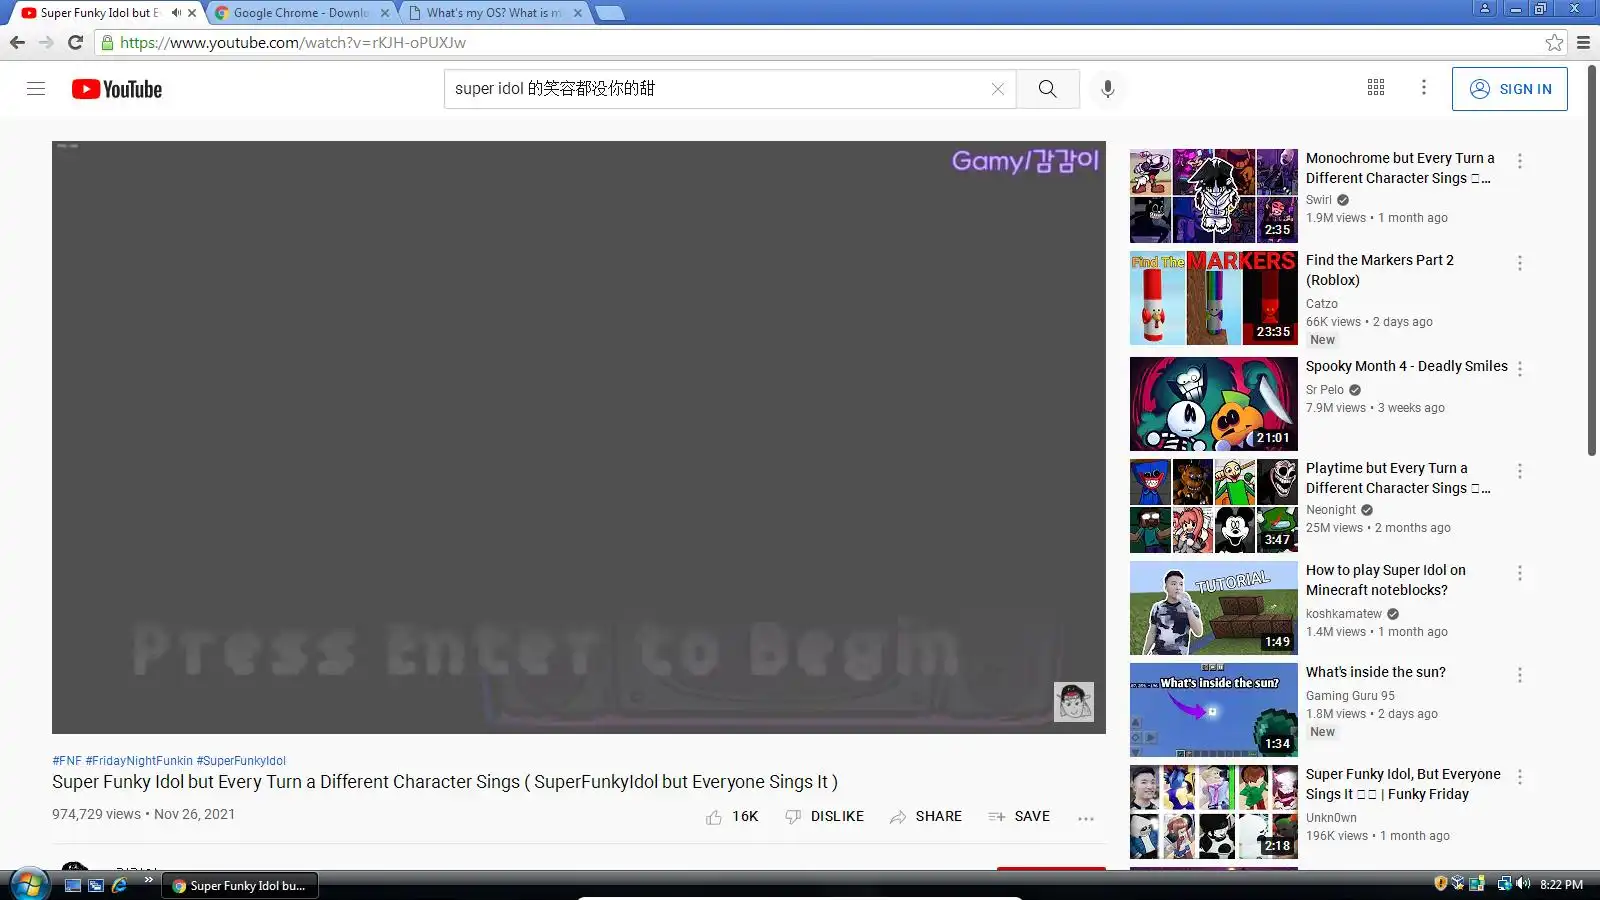Open the Monochrome video thumbnail
This screenshot has height=900, width=1600.
coord(1214,196)
